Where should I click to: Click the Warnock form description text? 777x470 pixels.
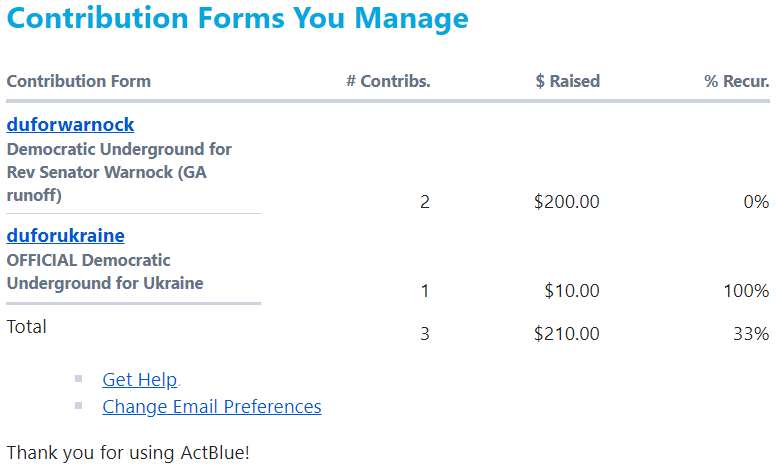119,172
